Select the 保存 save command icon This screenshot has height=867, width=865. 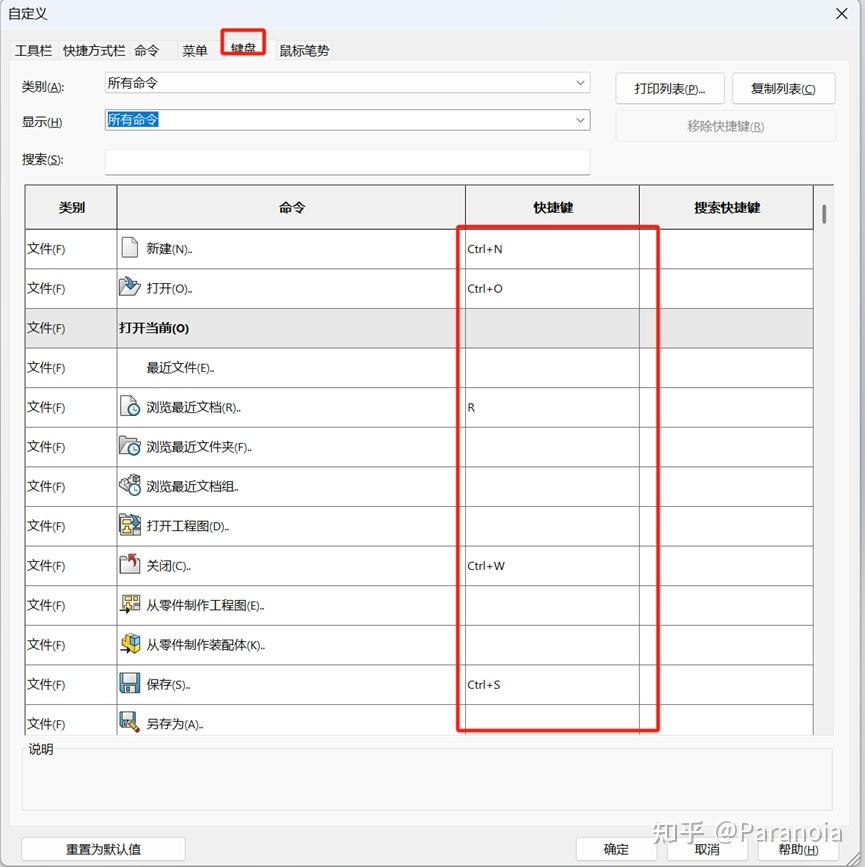coord(129,684)
